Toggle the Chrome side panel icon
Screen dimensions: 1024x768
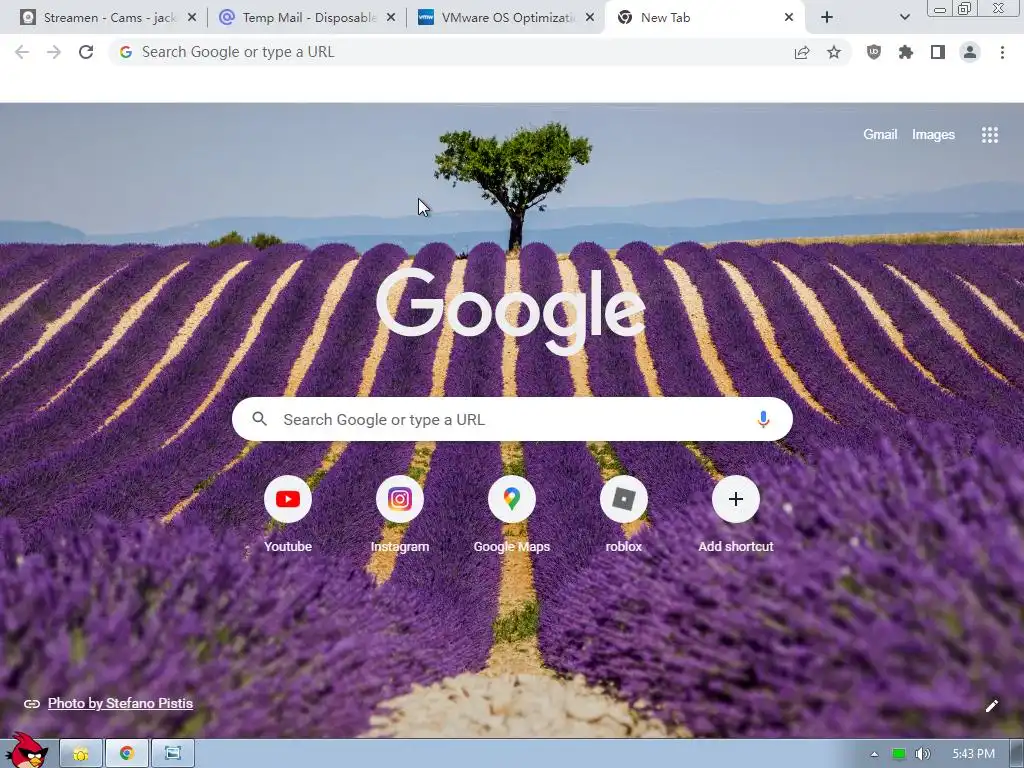point(938,52)
